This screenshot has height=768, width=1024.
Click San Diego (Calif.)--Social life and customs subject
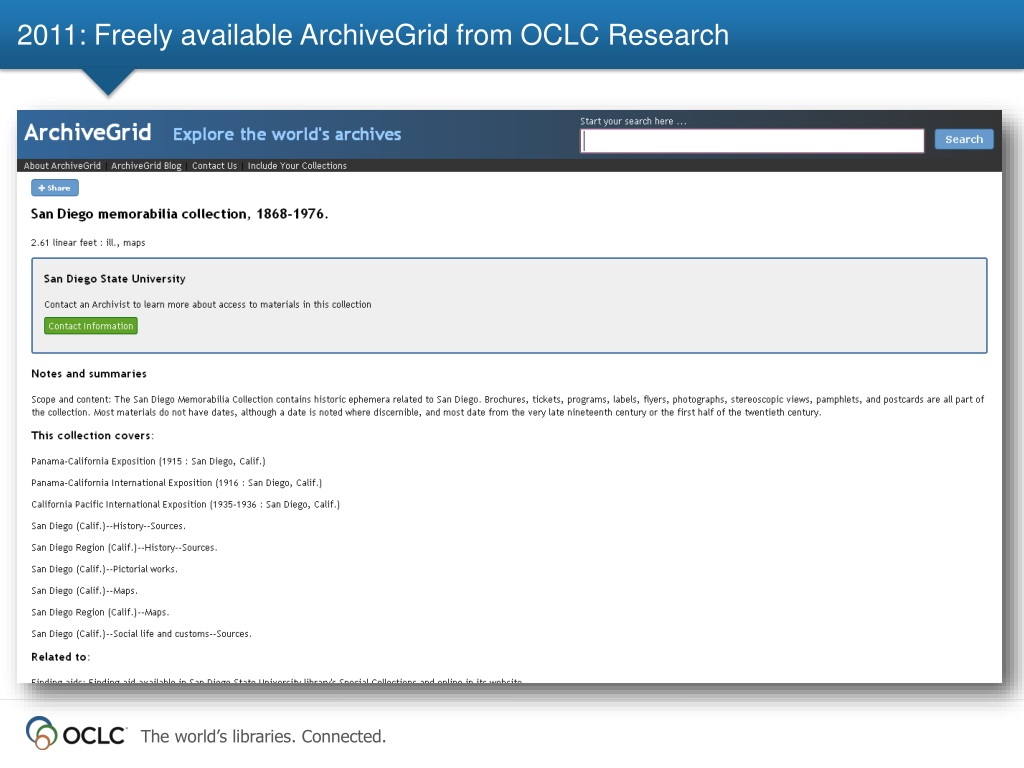pos(141,633)
